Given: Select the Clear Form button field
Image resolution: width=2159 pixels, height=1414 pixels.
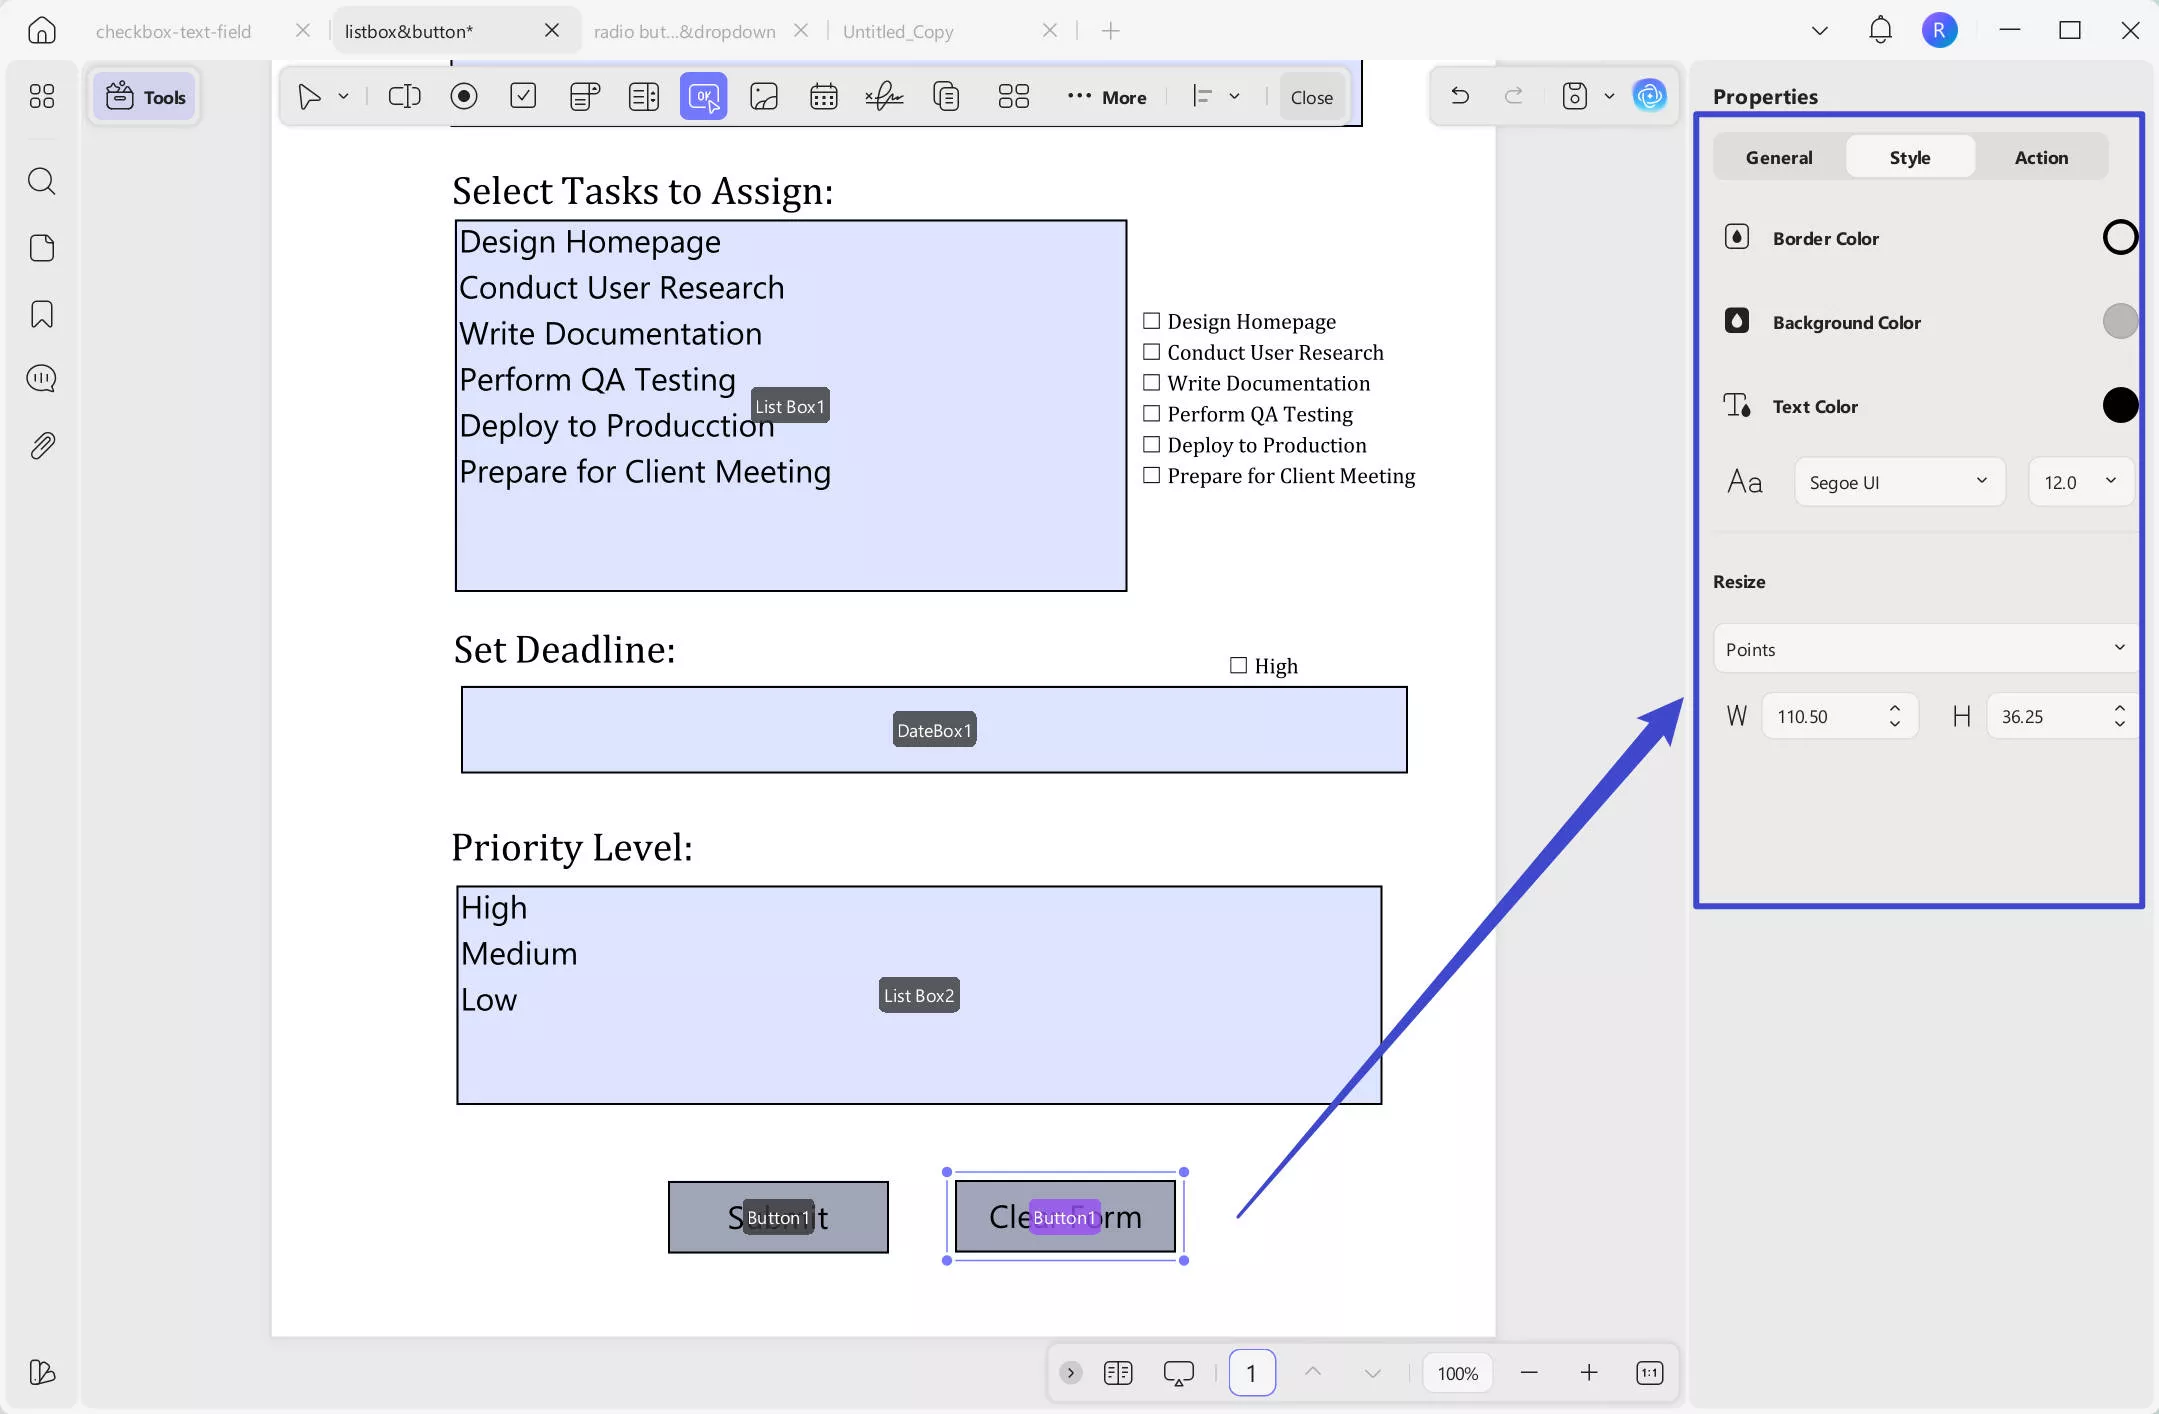Looking at the screenshot, I should (x=1065, y=1216).
